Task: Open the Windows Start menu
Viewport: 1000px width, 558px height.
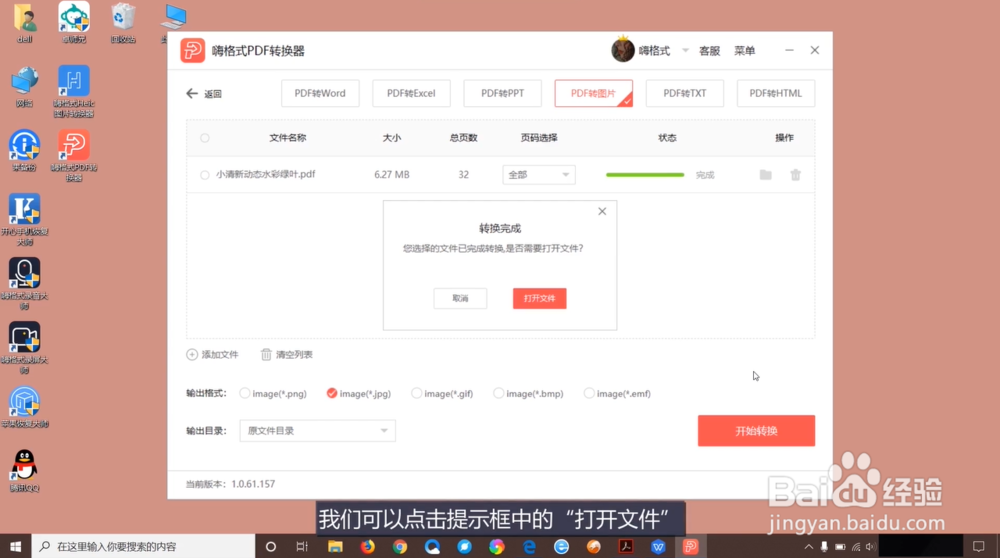Action: [x=15, y=547]
